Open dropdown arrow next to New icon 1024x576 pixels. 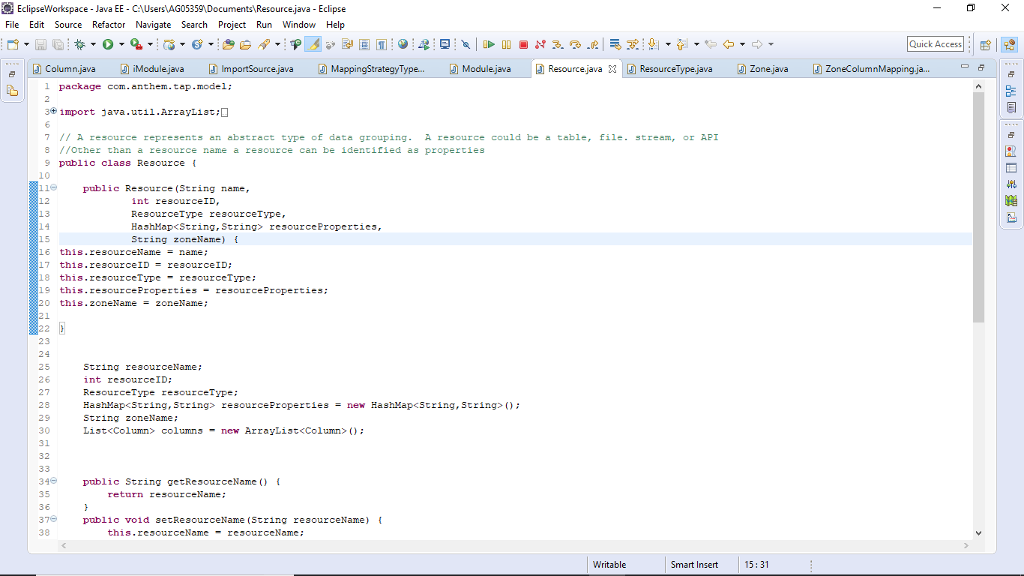26,44
